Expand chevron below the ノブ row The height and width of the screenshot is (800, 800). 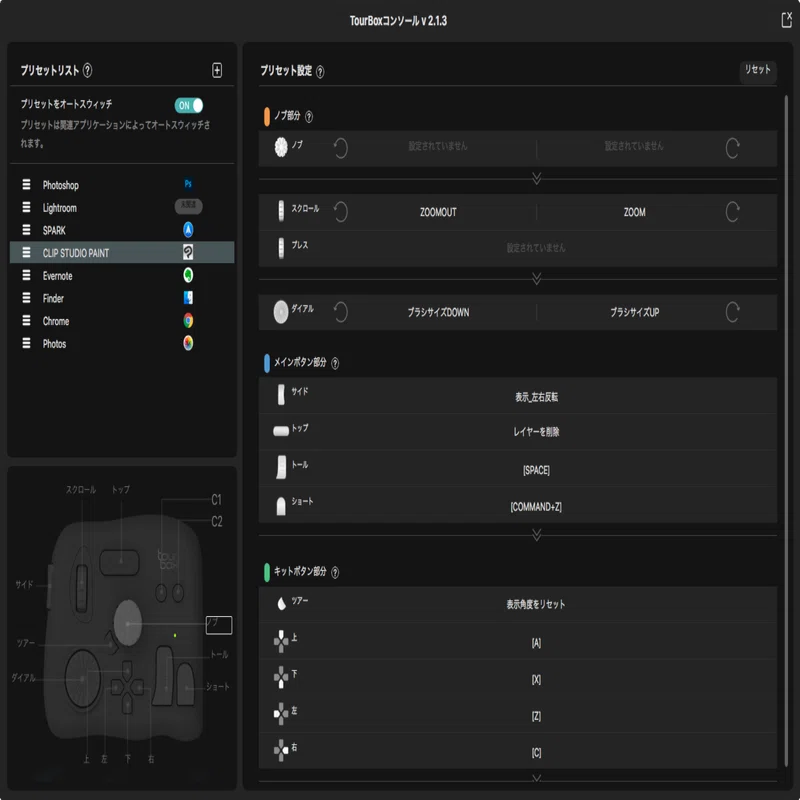click(x=536, y=179)
